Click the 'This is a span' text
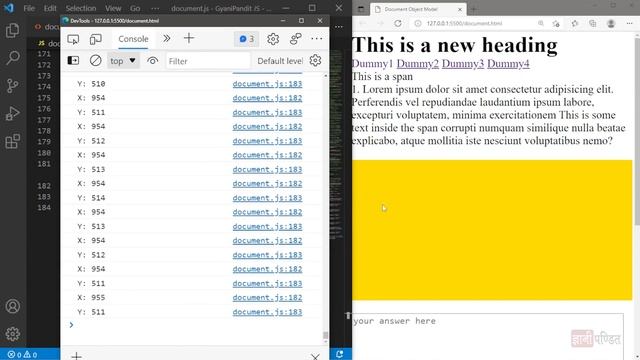640x360 pixels. (382, 77)
